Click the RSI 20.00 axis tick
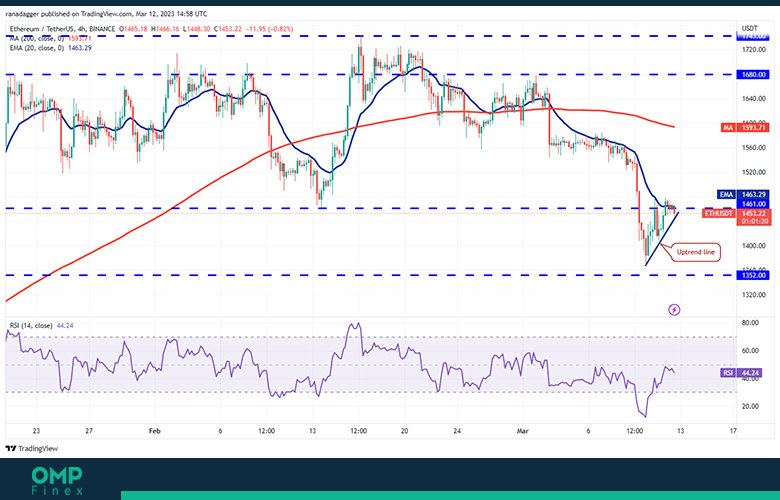This screenshot has height=500, width=780. click(x=750, y=406)
